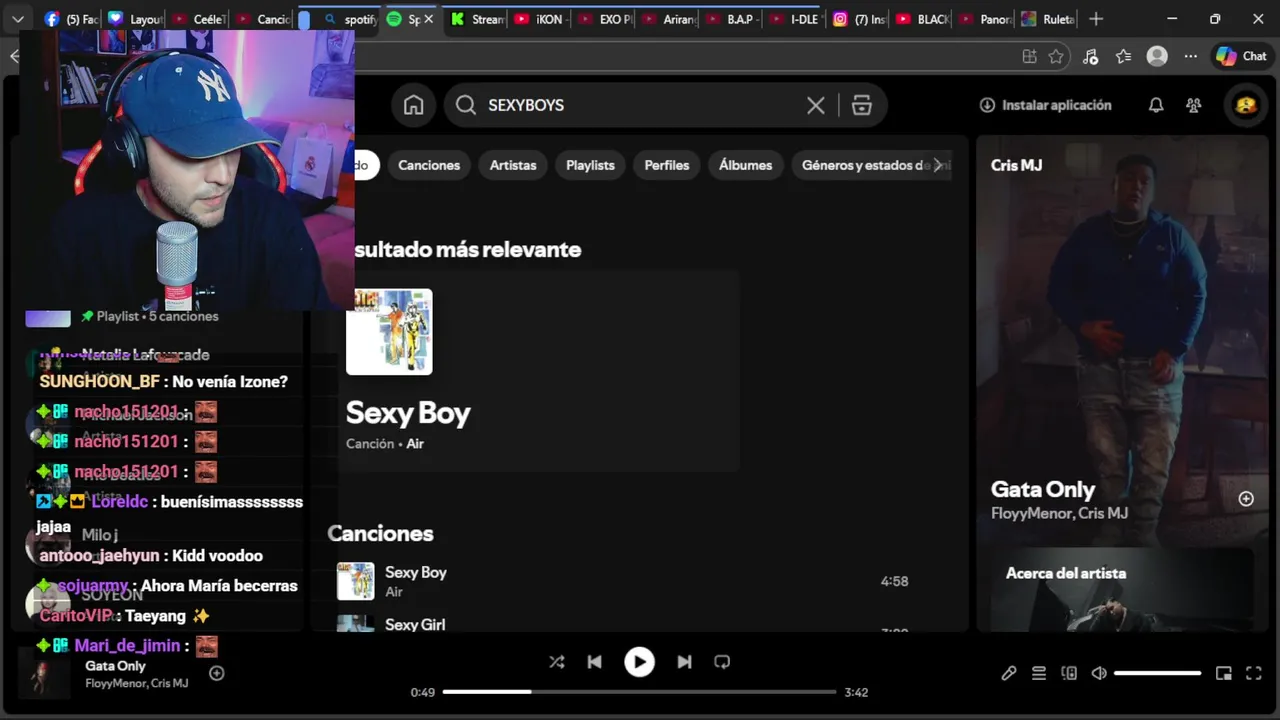
Task: Mute audio with the speaker icon
Action: pos(1098,674)
